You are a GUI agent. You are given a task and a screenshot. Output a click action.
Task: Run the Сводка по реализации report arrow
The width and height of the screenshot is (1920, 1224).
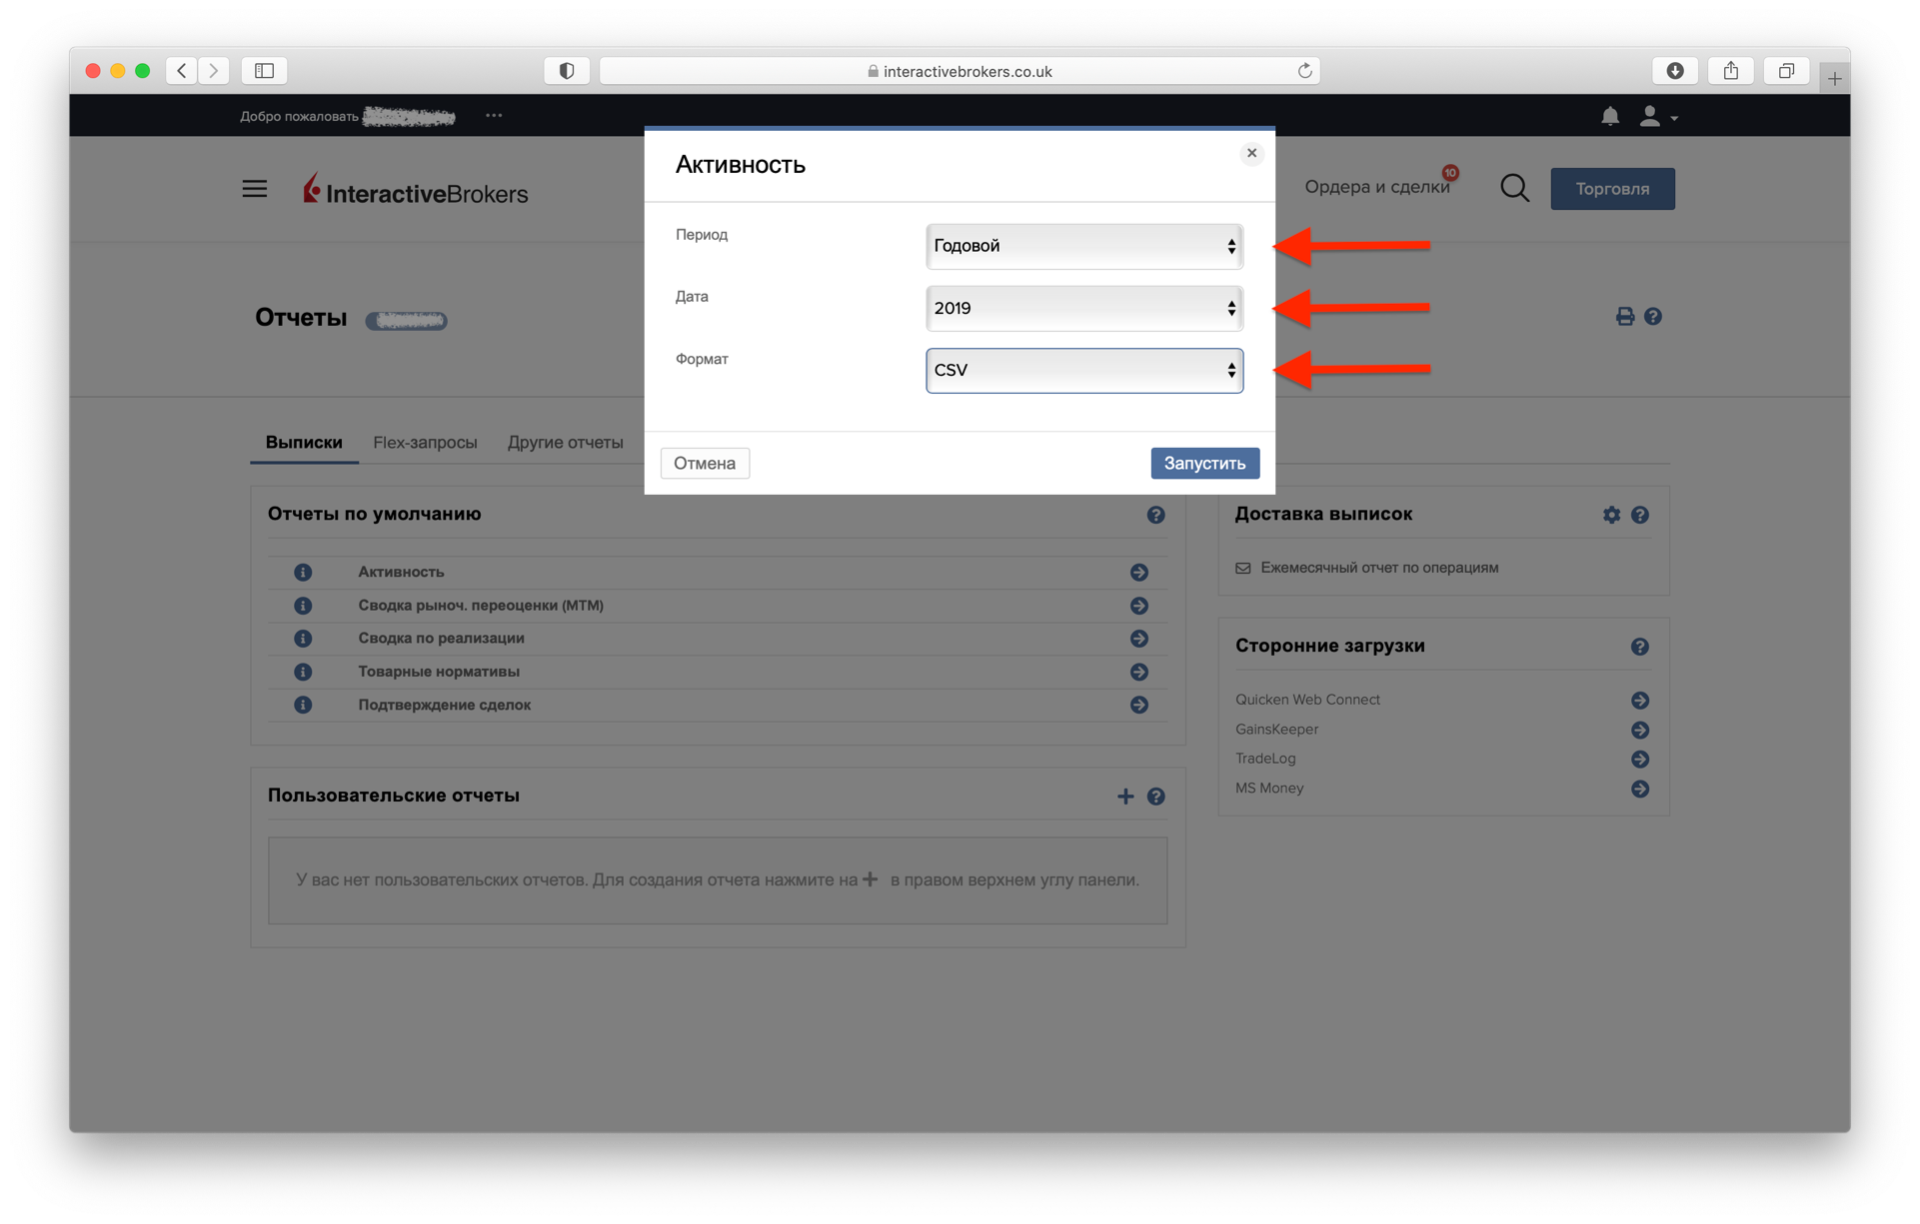(x=1139, y=639)
